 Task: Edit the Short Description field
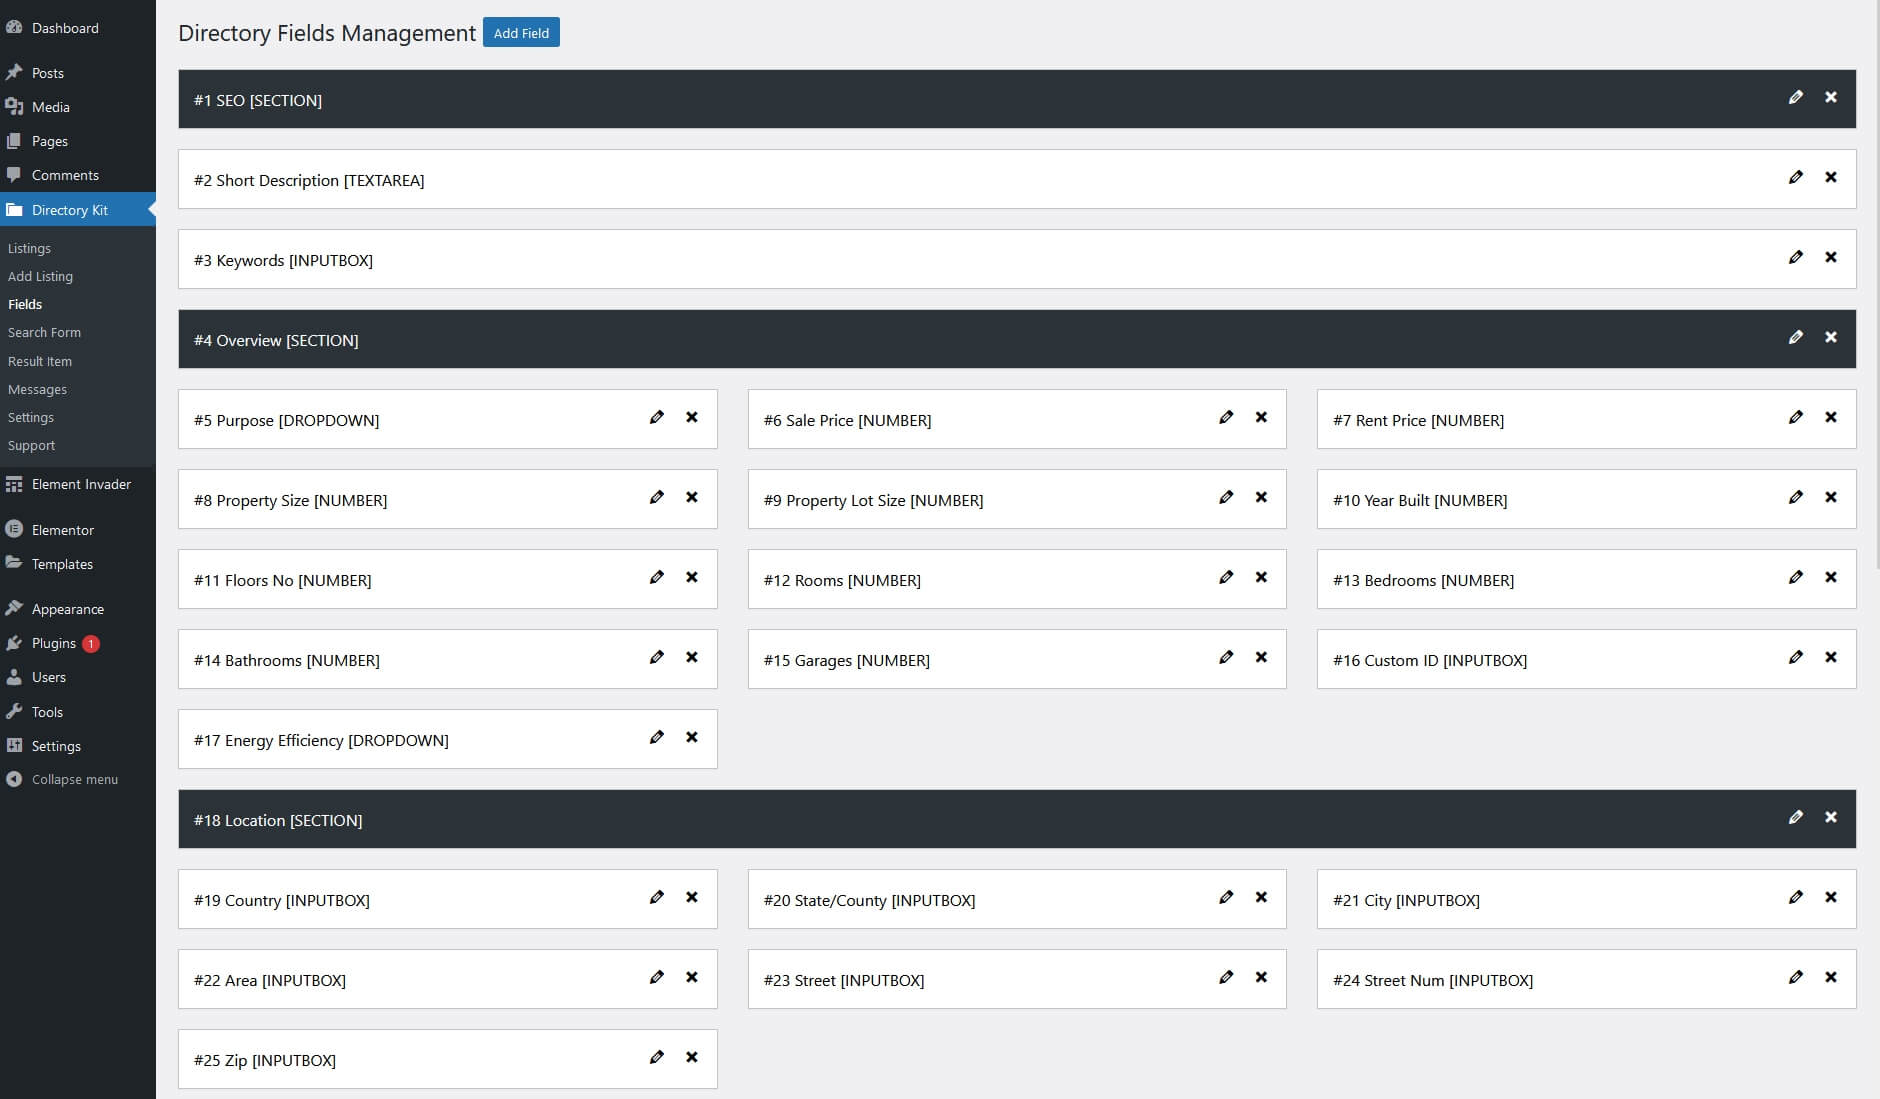tap(1797, 177)
